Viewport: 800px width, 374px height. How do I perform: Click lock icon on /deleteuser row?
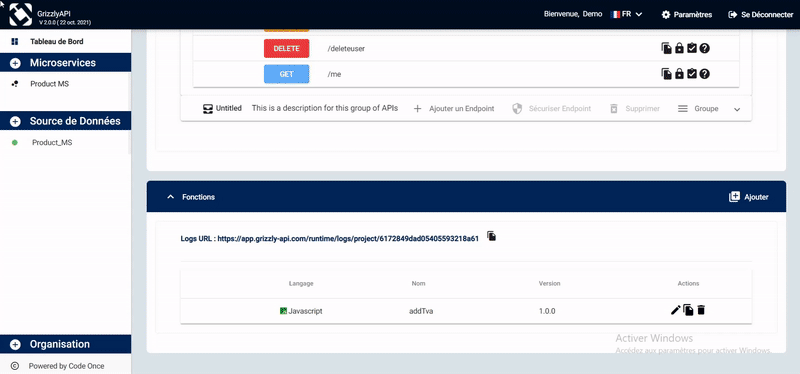(679, 48)
